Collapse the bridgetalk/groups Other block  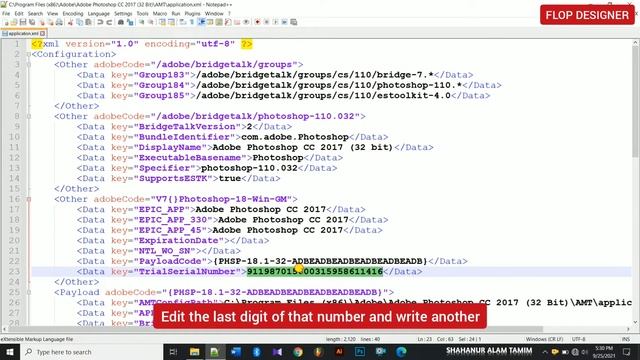[29, 64]
